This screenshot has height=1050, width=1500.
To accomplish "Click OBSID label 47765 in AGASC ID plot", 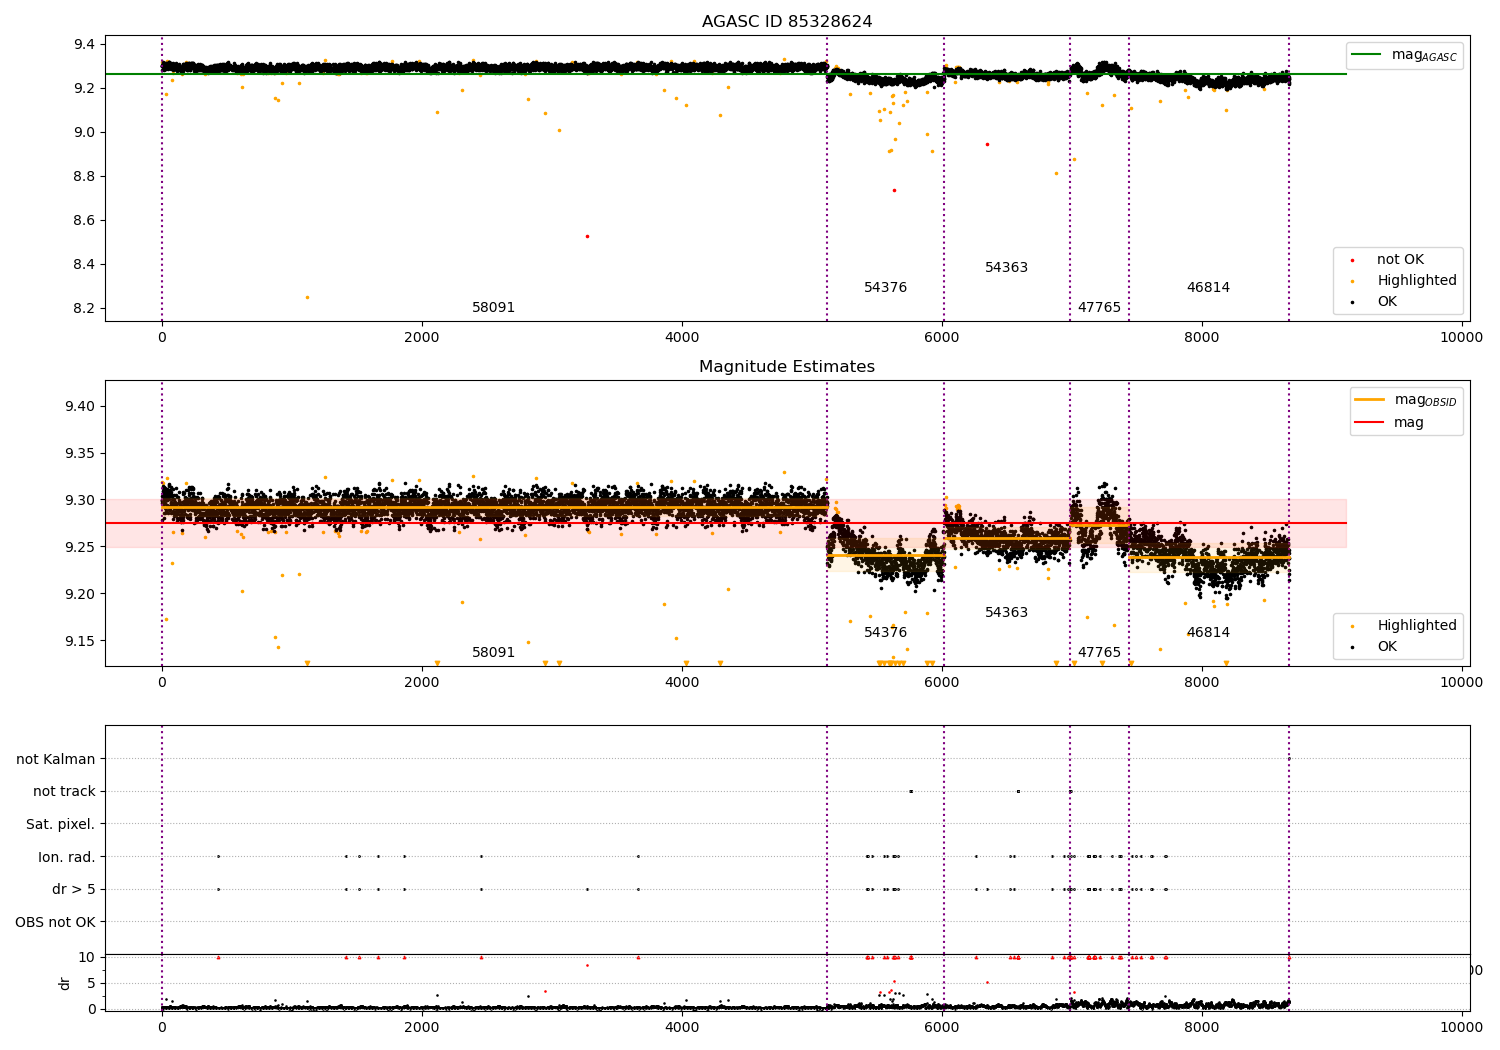I will coord(1099,308).
